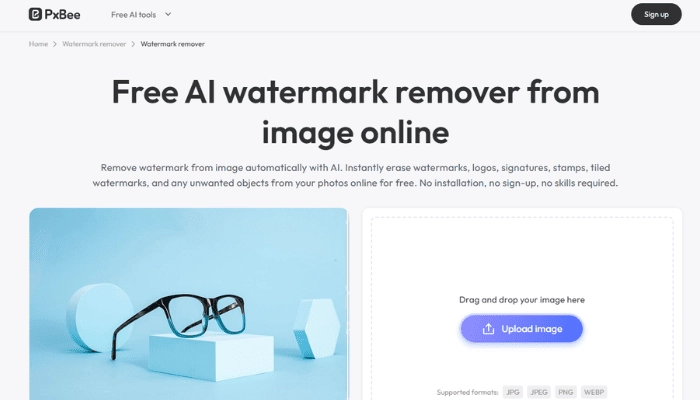Viewport: 700px width, 400px height.
Task: Select the PNG format tag
Action: point(566,392)
